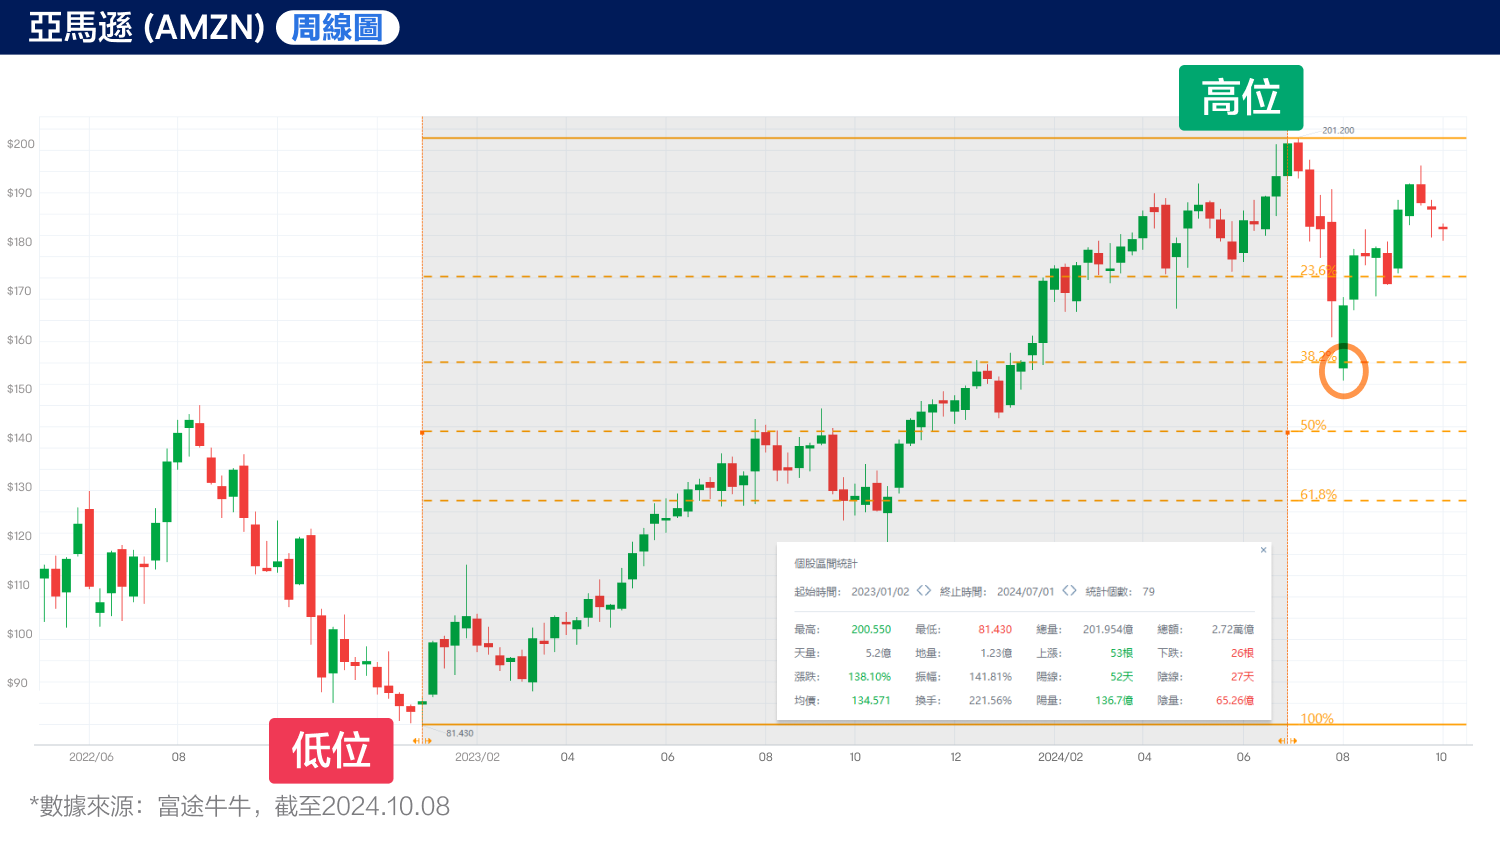This screenshot has height=850, width=1500.
Task: Click the previous arrow beside 終止時間 2024/07/01
Action: click(x=1064, y=592)
